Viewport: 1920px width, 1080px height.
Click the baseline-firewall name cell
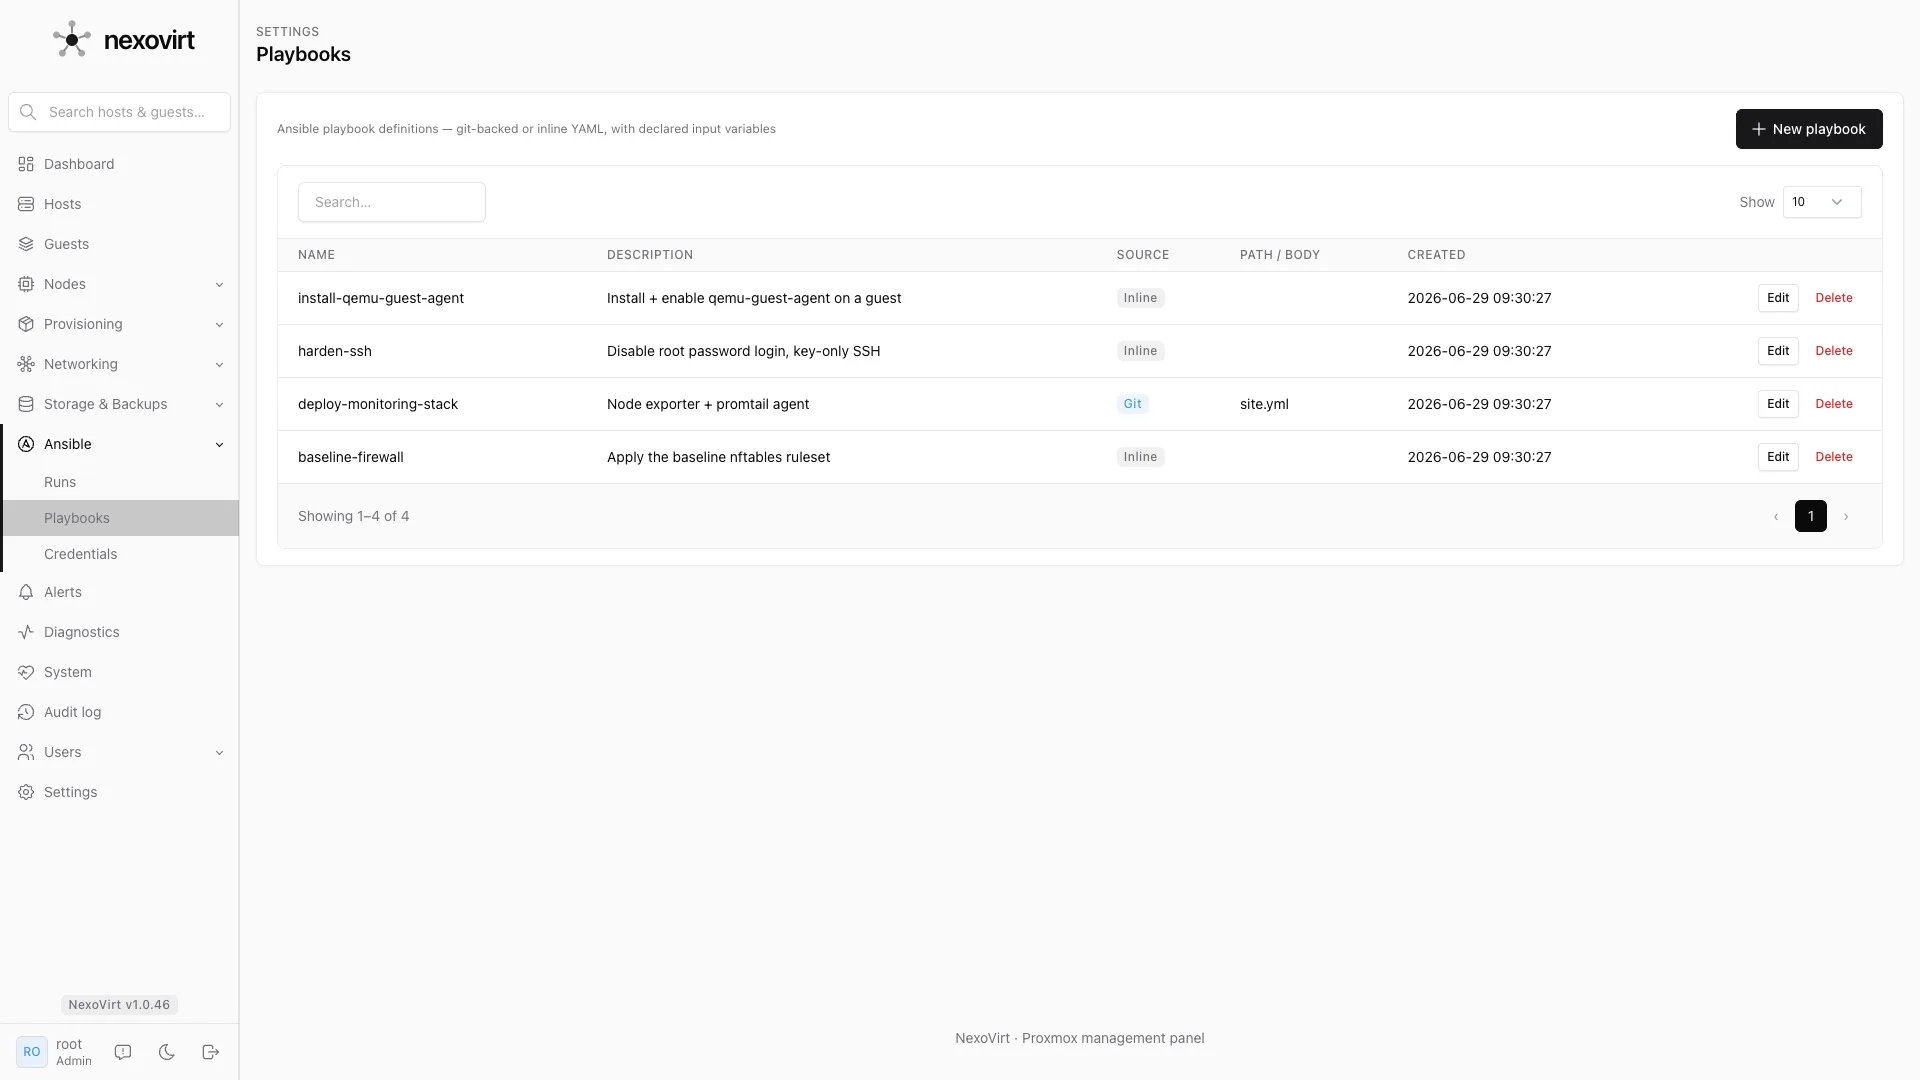tap(351, 457)
